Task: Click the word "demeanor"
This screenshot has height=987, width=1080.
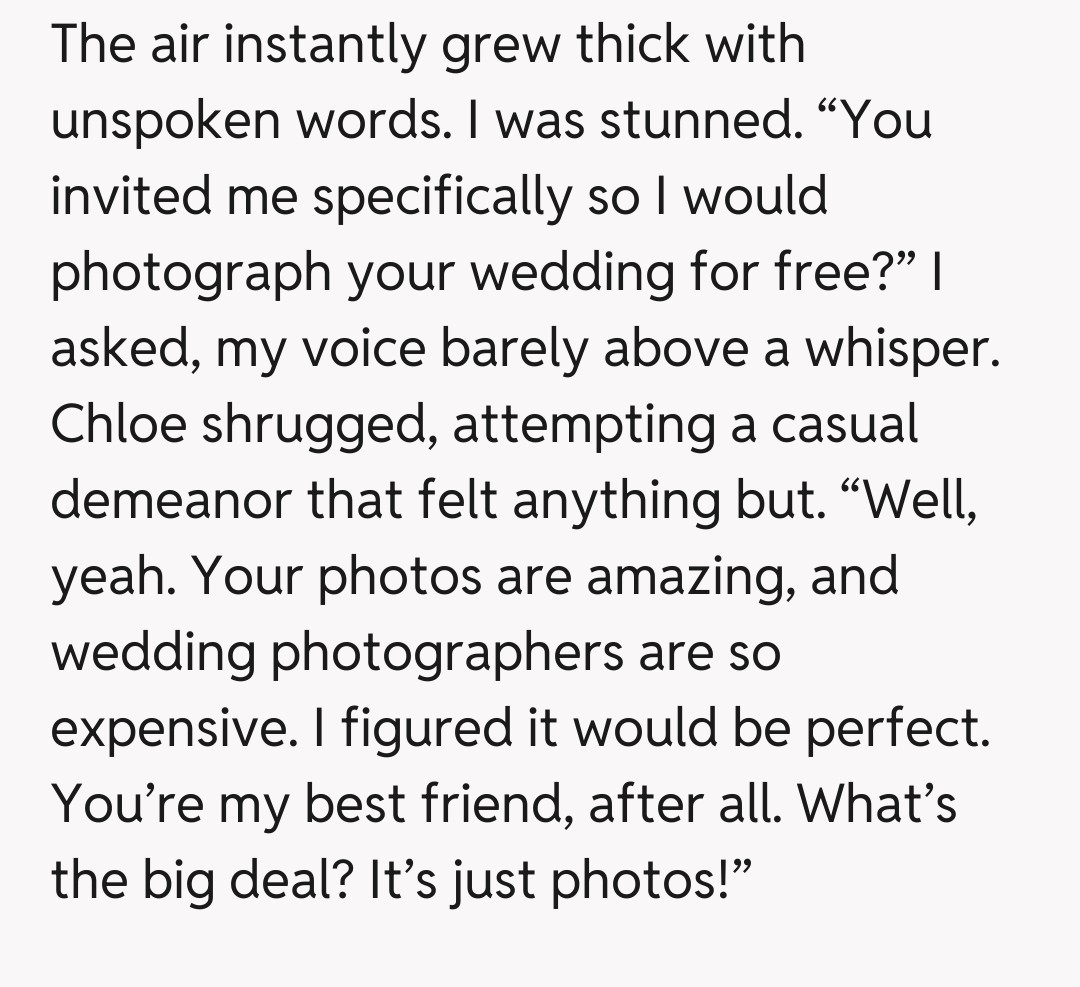Action: click(170, 501)
